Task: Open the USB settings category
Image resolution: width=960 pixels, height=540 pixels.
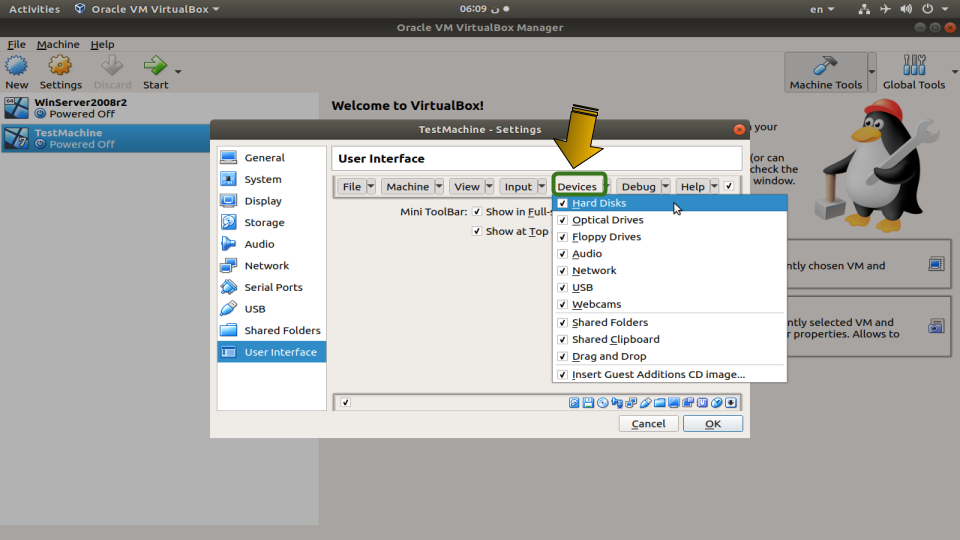Action: [271, 309]
